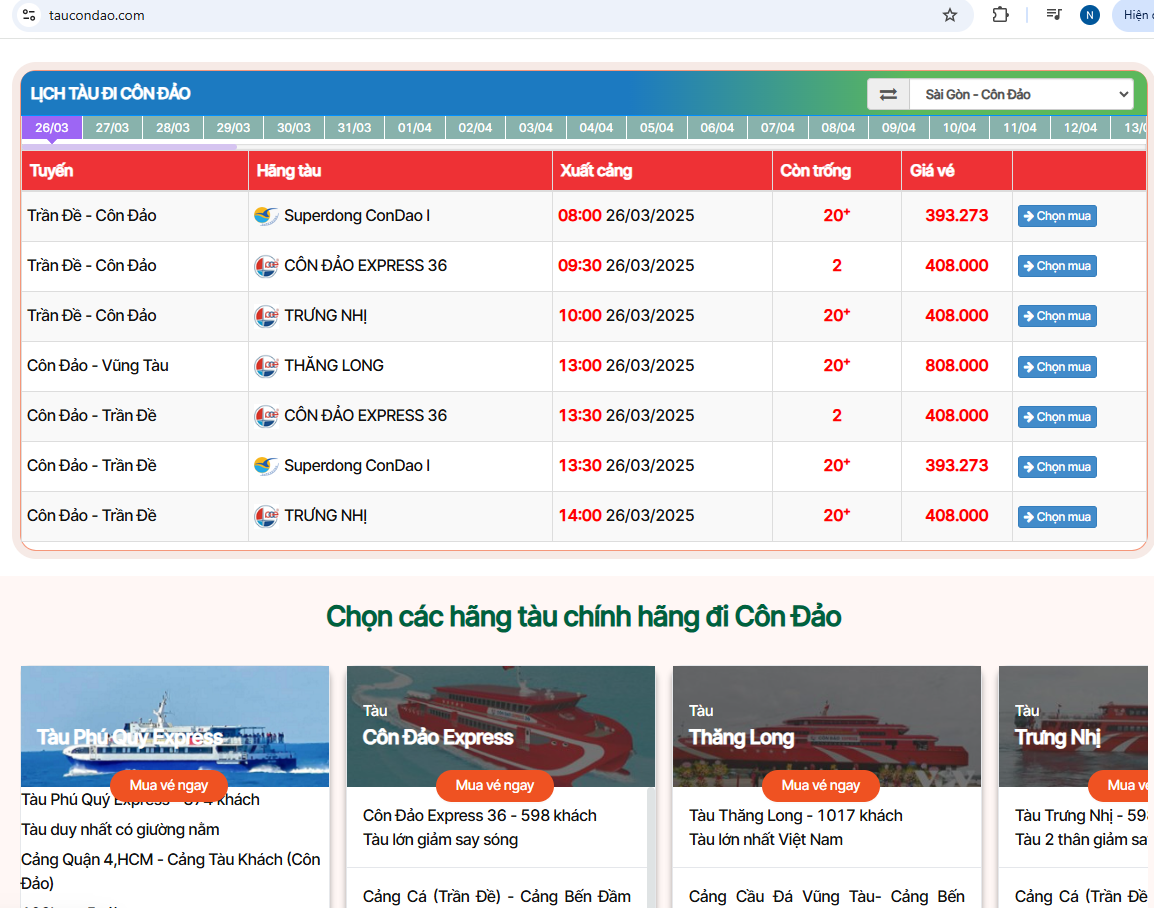Show schedule for 08/04

pyautogui.click(x=838, y=127)
